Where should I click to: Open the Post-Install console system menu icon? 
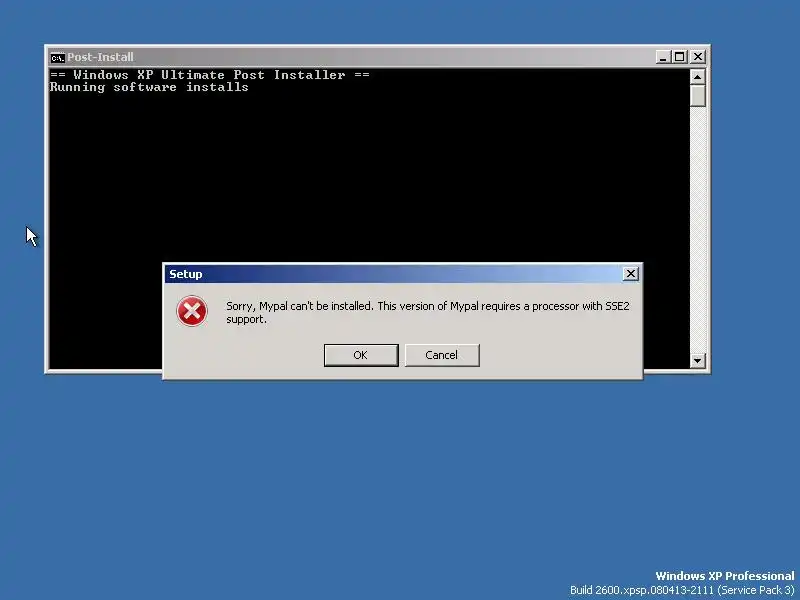pos(57,57)
